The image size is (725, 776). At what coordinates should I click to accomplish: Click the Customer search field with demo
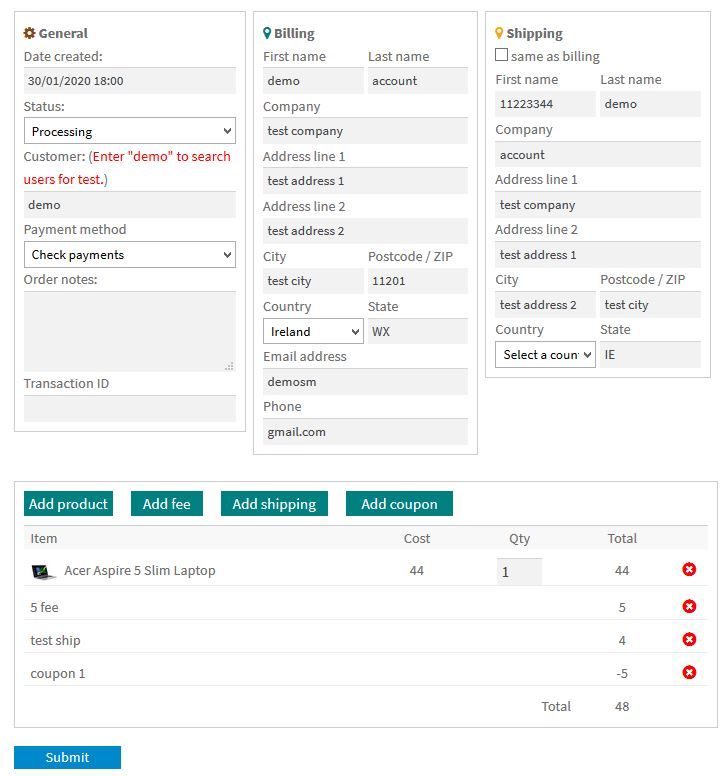130,204
